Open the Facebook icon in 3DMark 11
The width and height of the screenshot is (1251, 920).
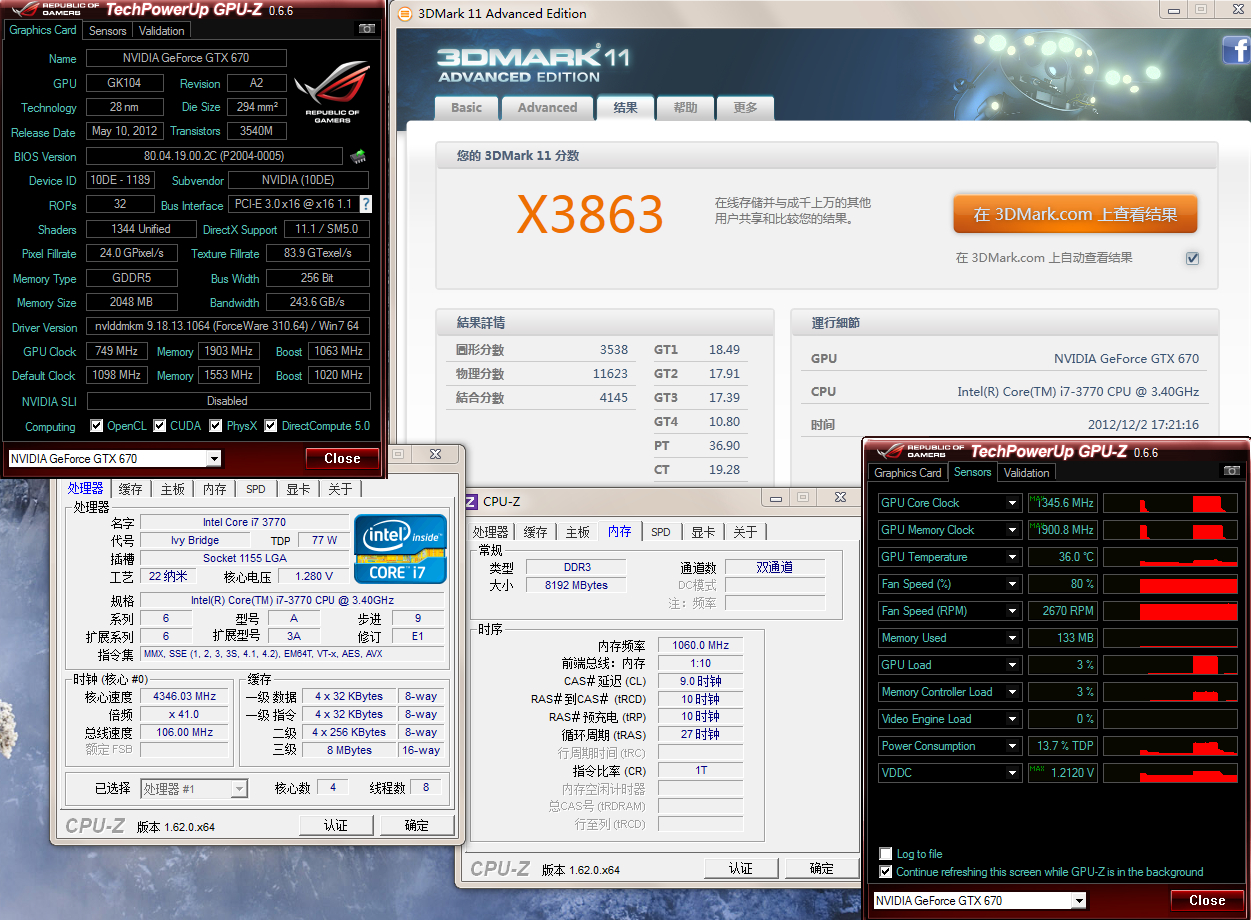point(1236,49)
